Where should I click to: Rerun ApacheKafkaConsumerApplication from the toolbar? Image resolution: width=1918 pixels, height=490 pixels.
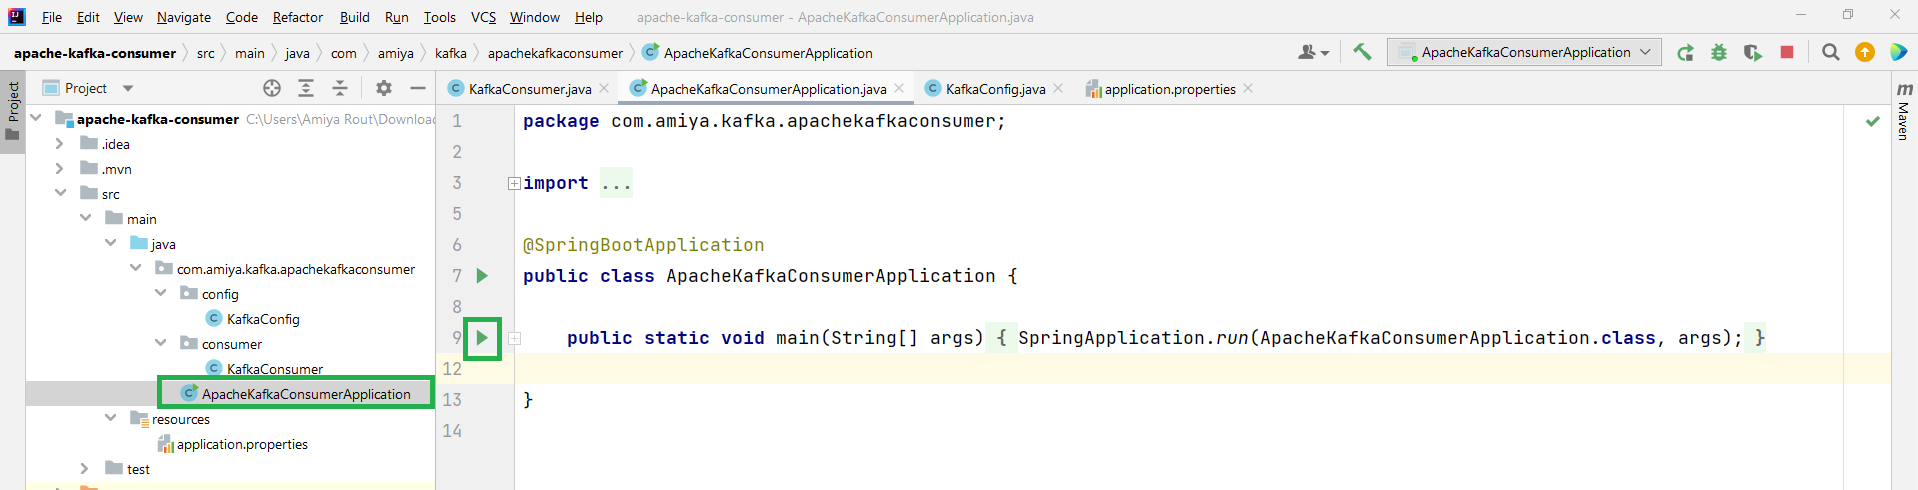click(1685, 53)
